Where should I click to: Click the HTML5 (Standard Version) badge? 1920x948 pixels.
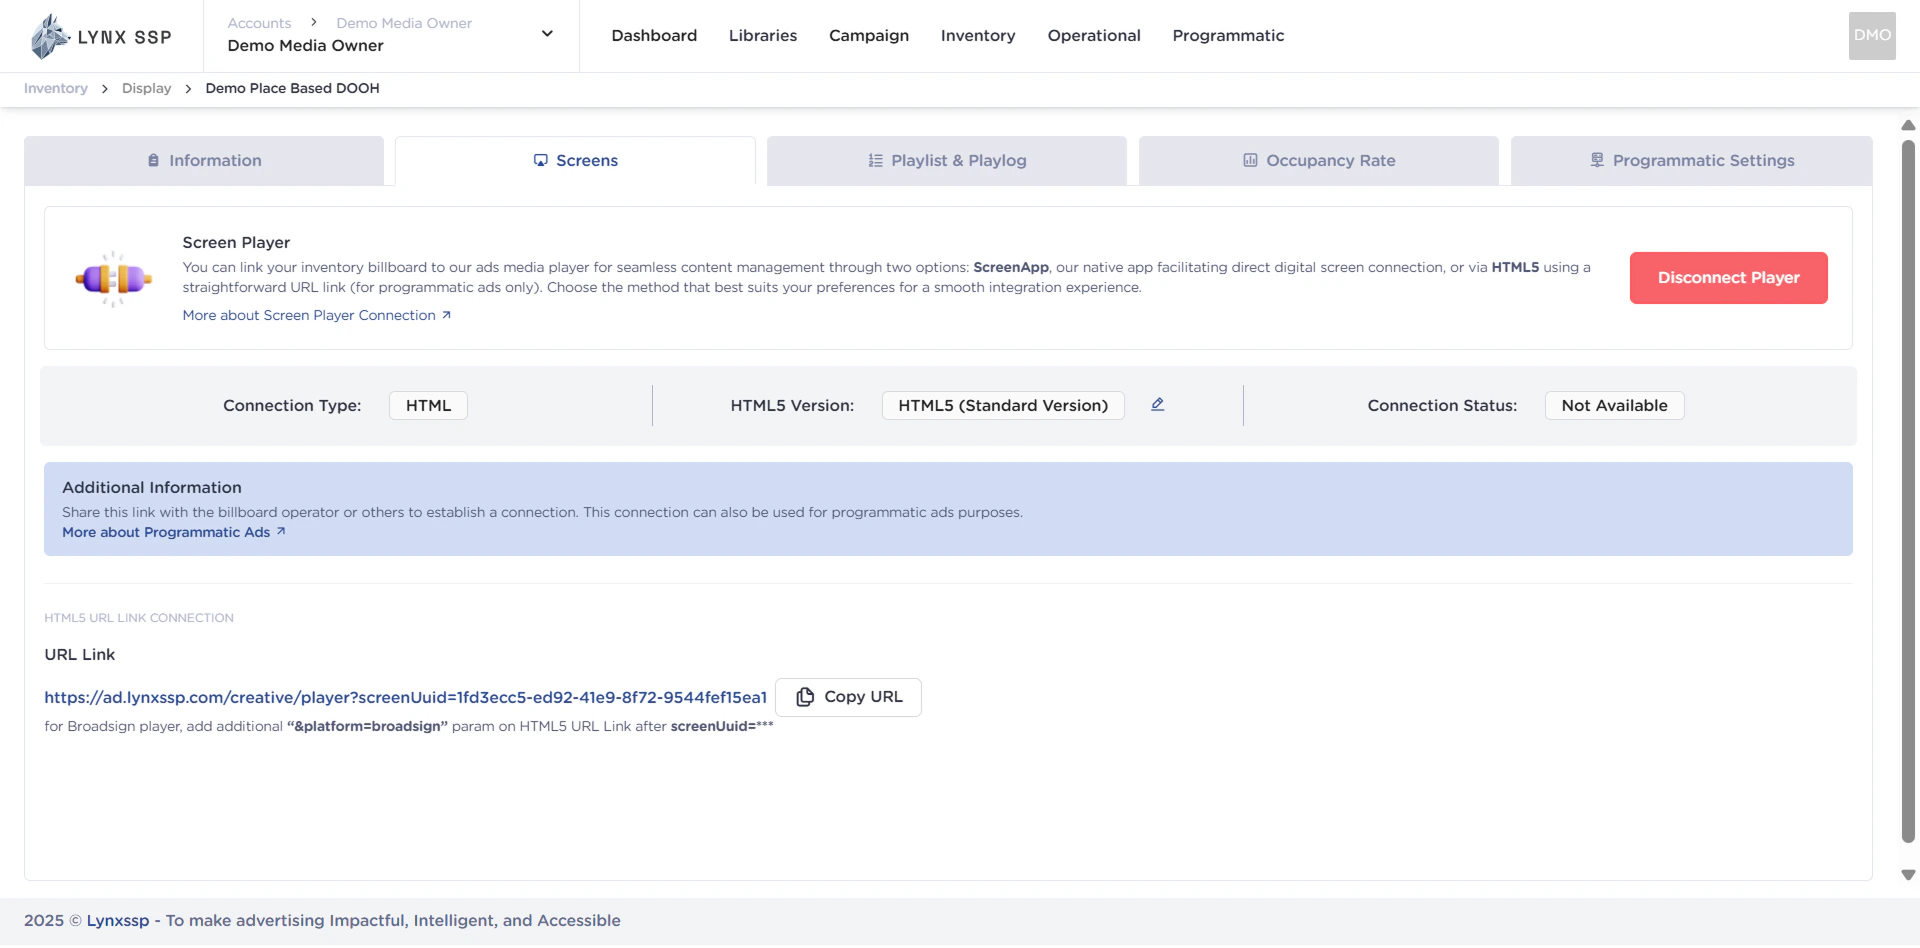(1003, 406)
